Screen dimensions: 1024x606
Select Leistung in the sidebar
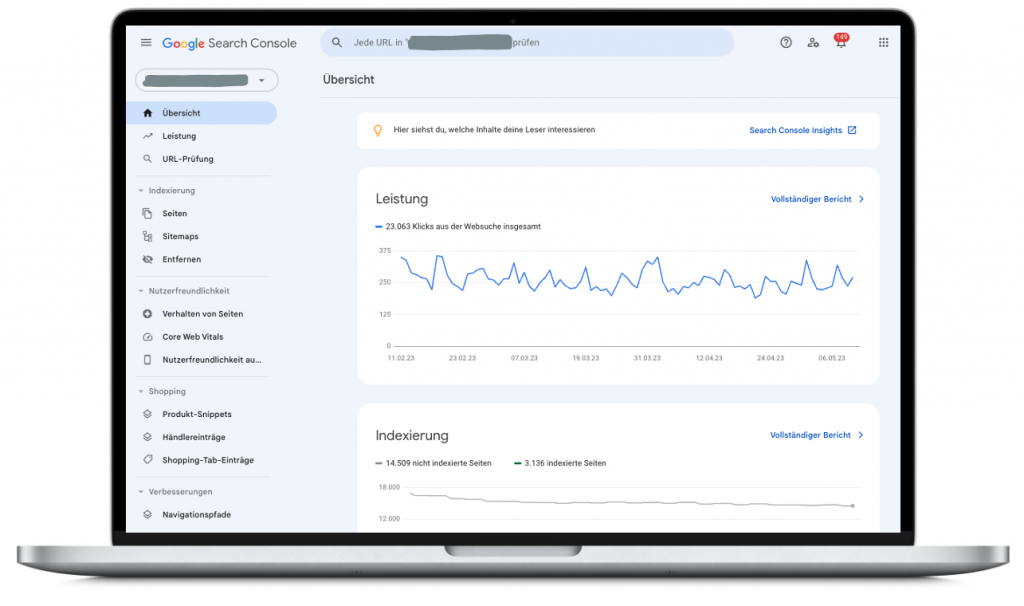point(179,136)
